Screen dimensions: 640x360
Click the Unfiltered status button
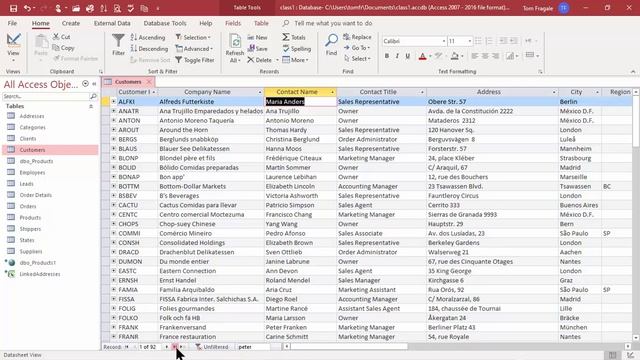[212, 347]
